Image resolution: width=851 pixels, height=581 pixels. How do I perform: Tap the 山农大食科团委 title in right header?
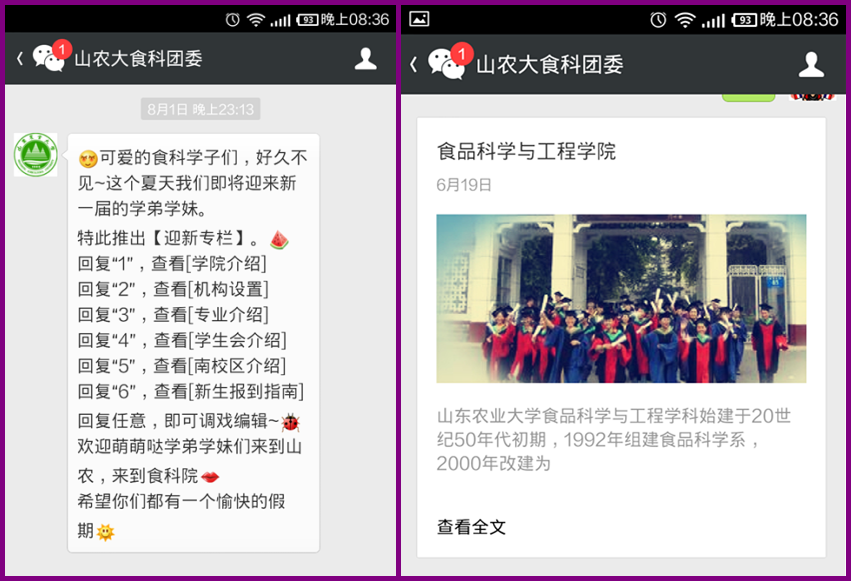tap(549, 65)
